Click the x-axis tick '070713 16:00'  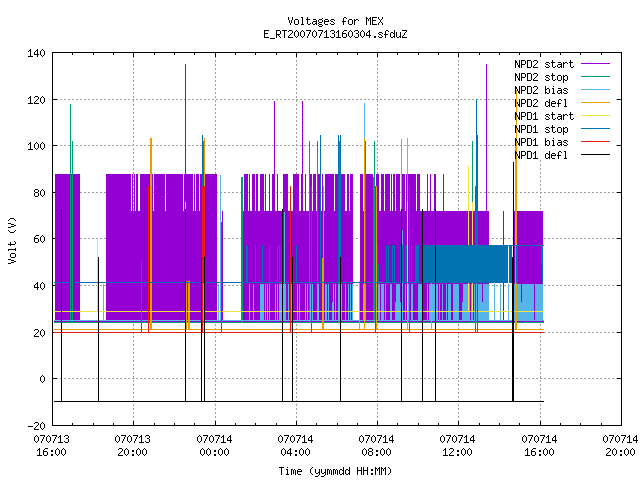(51, 446)
